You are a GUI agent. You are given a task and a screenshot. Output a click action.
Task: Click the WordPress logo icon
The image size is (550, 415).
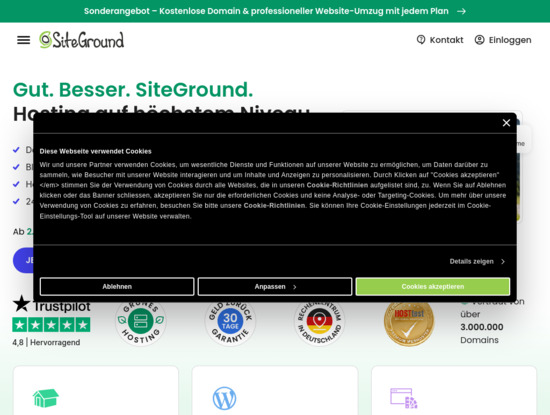point(224,398)
